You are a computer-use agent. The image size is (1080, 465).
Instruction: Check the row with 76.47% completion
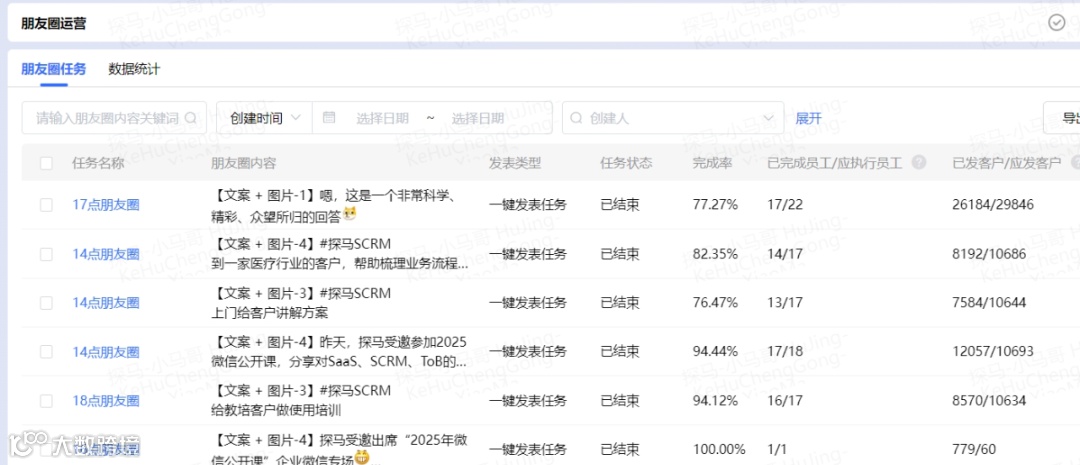click(x=46, y=302)
